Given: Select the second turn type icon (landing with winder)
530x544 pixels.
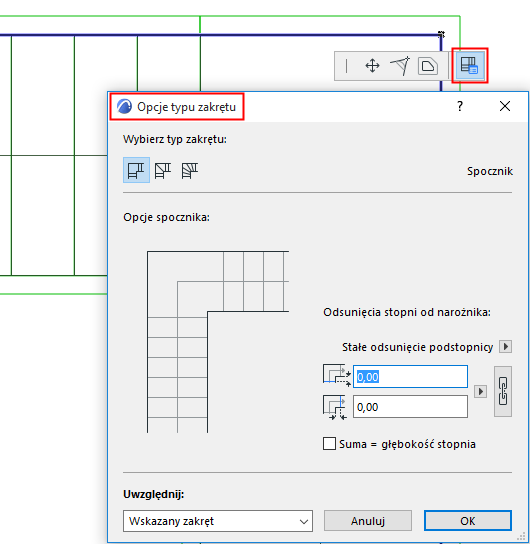Looking at the screenshot, I should (x=163, y=170).
